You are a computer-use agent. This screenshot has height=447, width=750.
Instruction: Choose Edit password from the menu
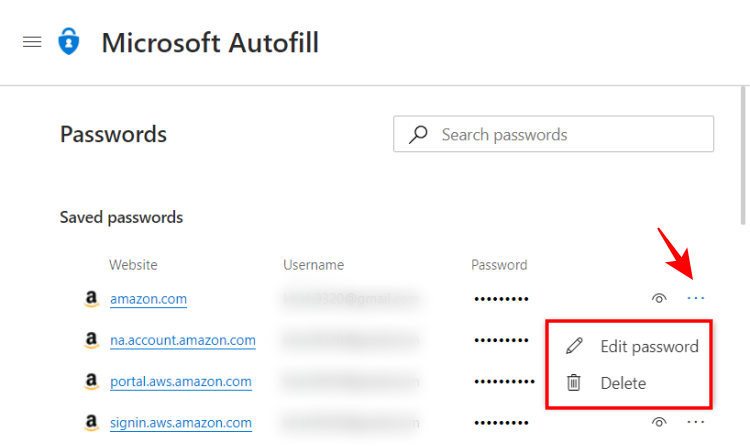click(648, 347)
